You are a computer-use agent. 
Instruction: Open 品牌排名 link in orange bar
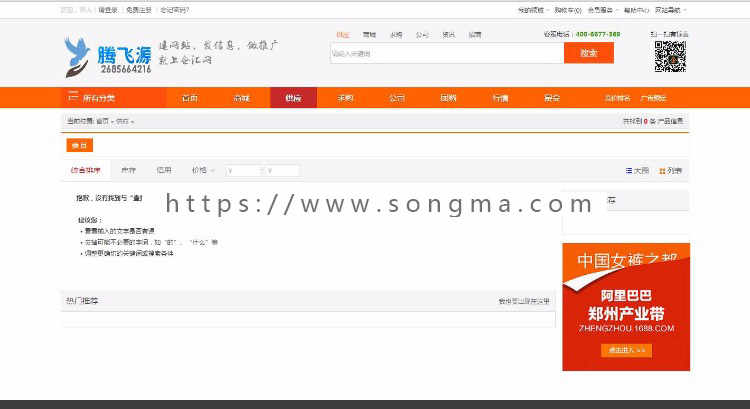point(618,98)
